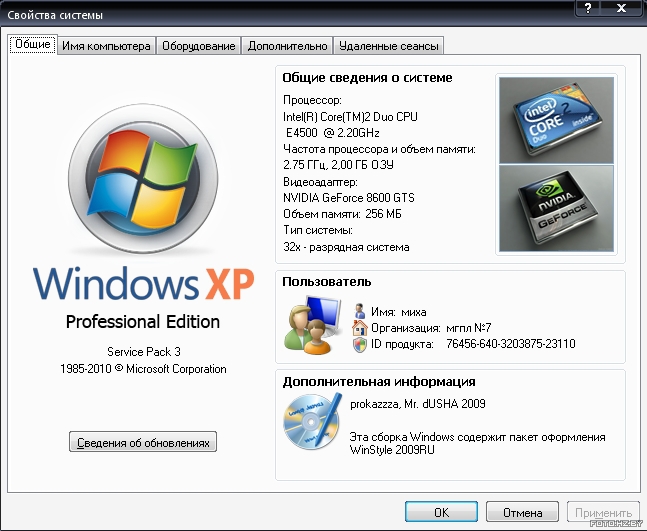Click the Свойства системы title bar text
647x531 pixels.
click(x=55, y=15)
